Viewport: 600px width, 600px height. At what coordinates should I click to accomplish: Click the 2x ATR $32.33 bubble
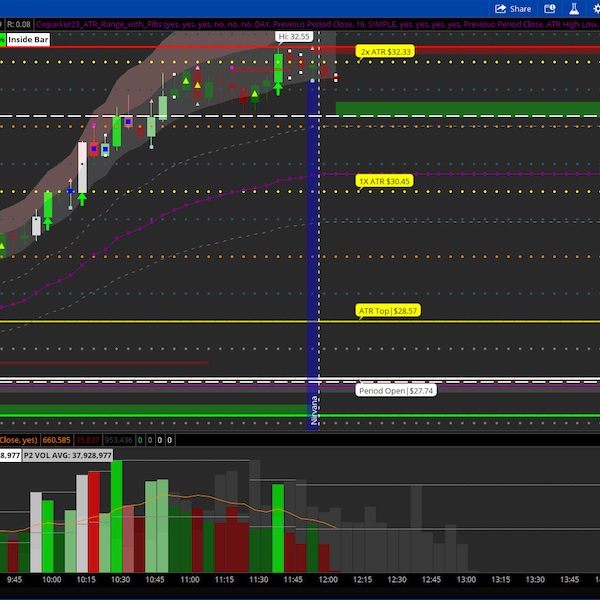[x=385, y=52]
